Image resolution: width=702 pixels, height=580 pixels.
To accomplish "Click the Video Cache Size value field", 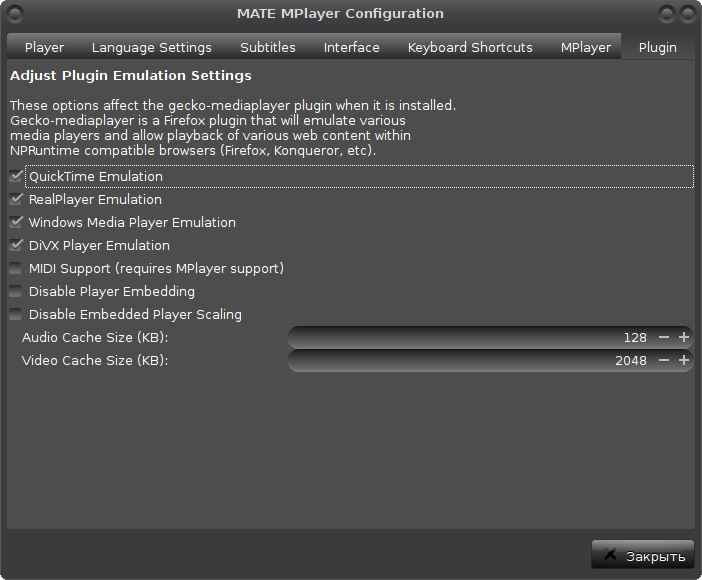I will (472, 360).
